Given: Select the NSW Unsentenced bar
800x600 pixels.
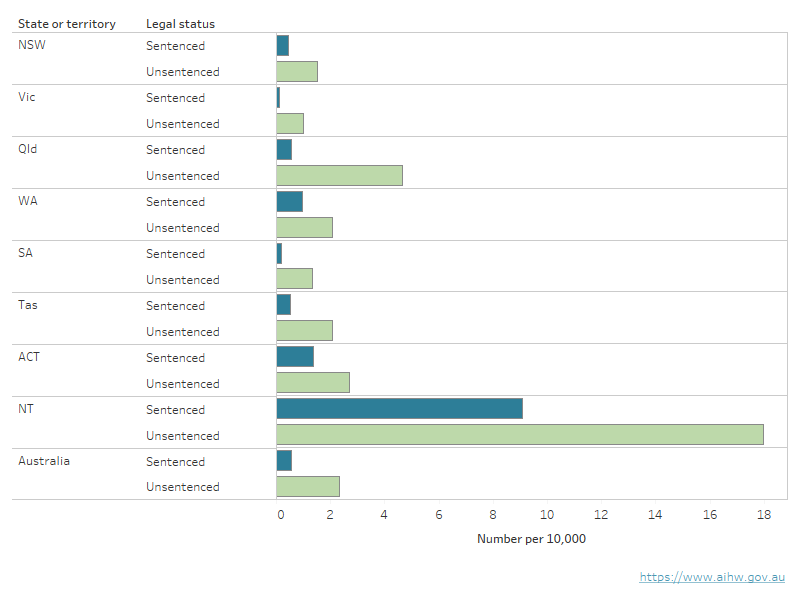Looking at the screenshot, I should tap(297, 71).
